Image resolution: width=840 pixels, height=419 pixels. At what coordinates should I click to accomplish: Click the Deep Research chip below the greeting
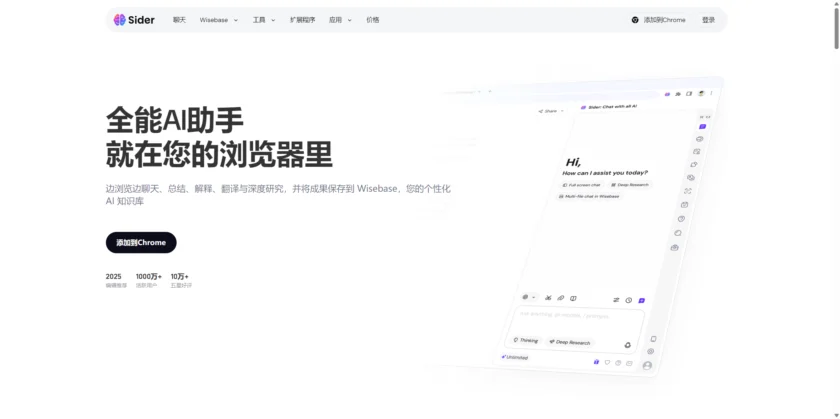pyautogui.click(x=629, y=185)
